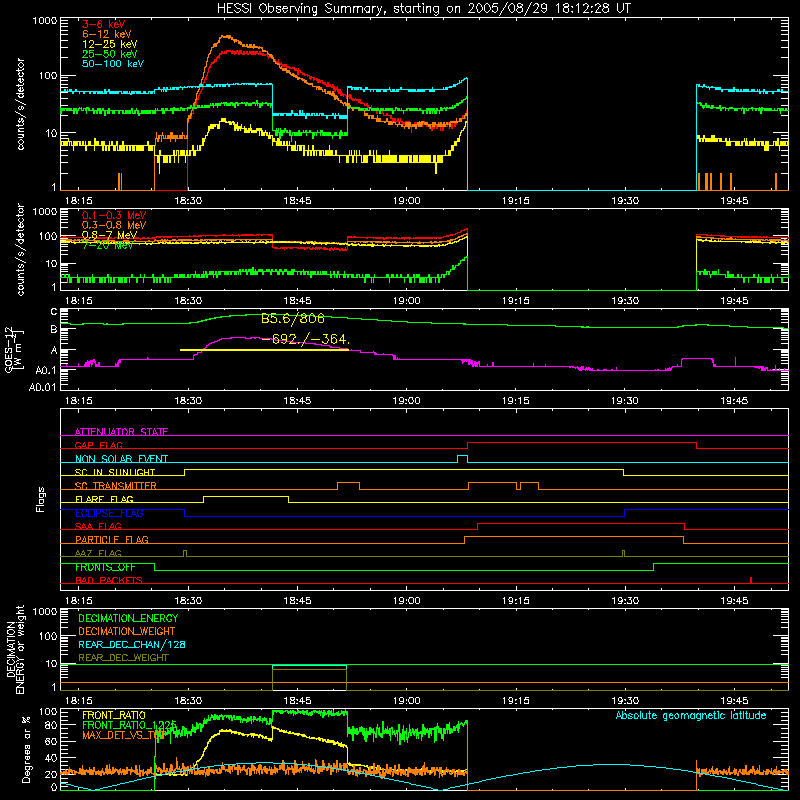Click the FLARE_FLAG label
This screenshot has height=800, width=800.
104,499
